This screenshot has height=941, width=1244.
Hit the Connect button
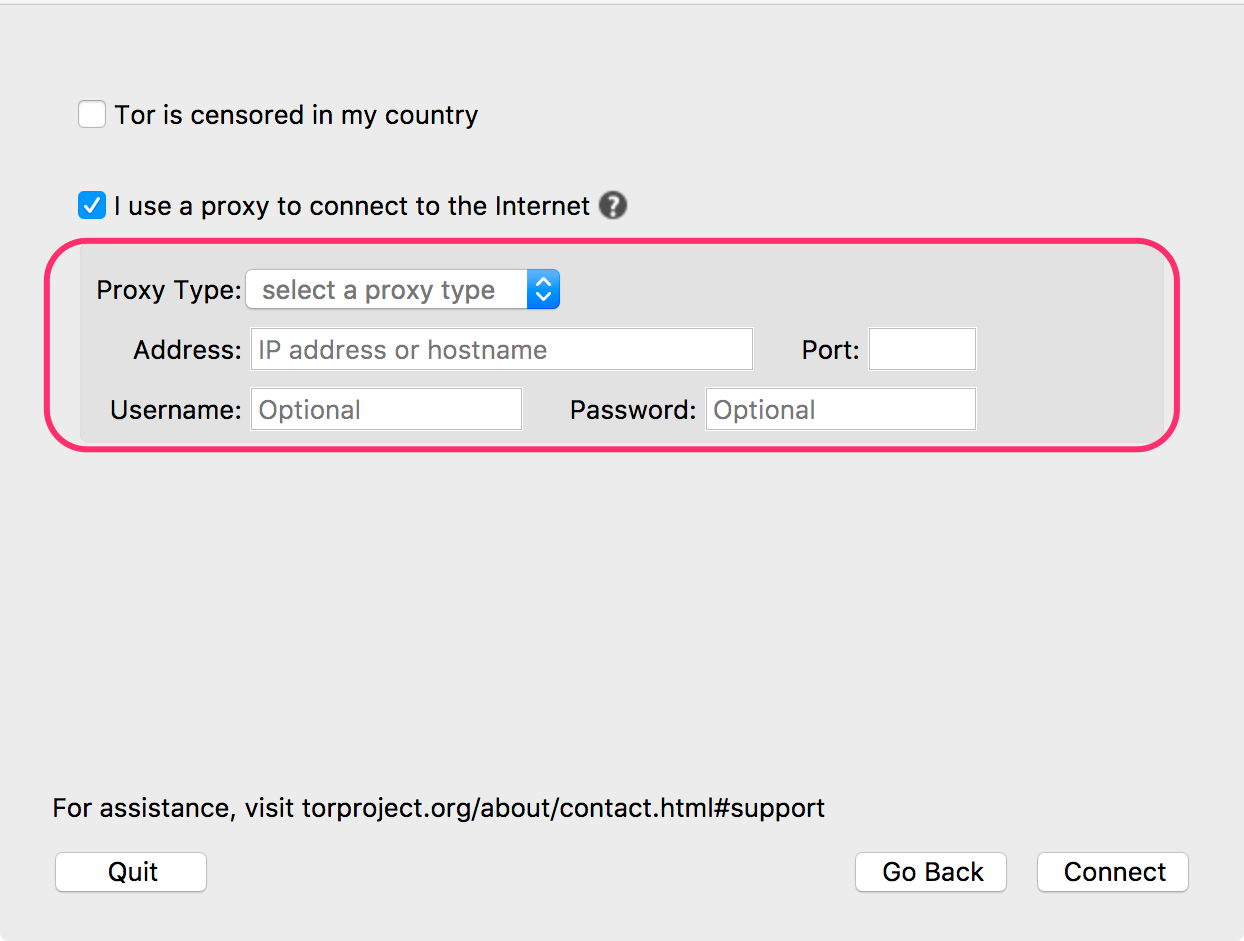coord(1113,872)
